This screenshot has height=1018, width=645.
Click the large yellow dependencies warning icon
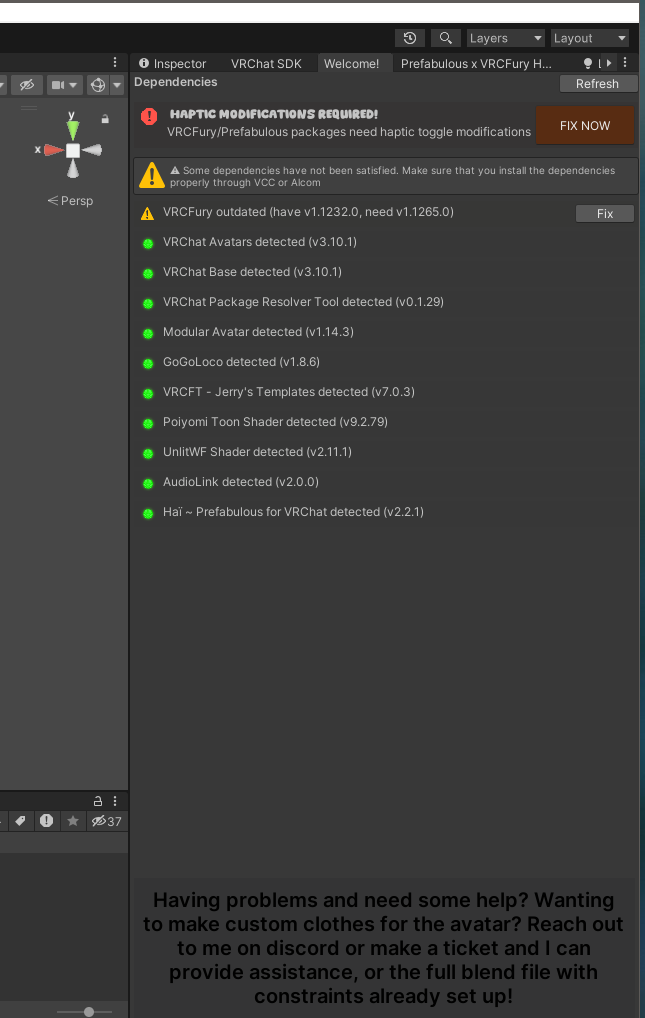(x=152, y=175)
